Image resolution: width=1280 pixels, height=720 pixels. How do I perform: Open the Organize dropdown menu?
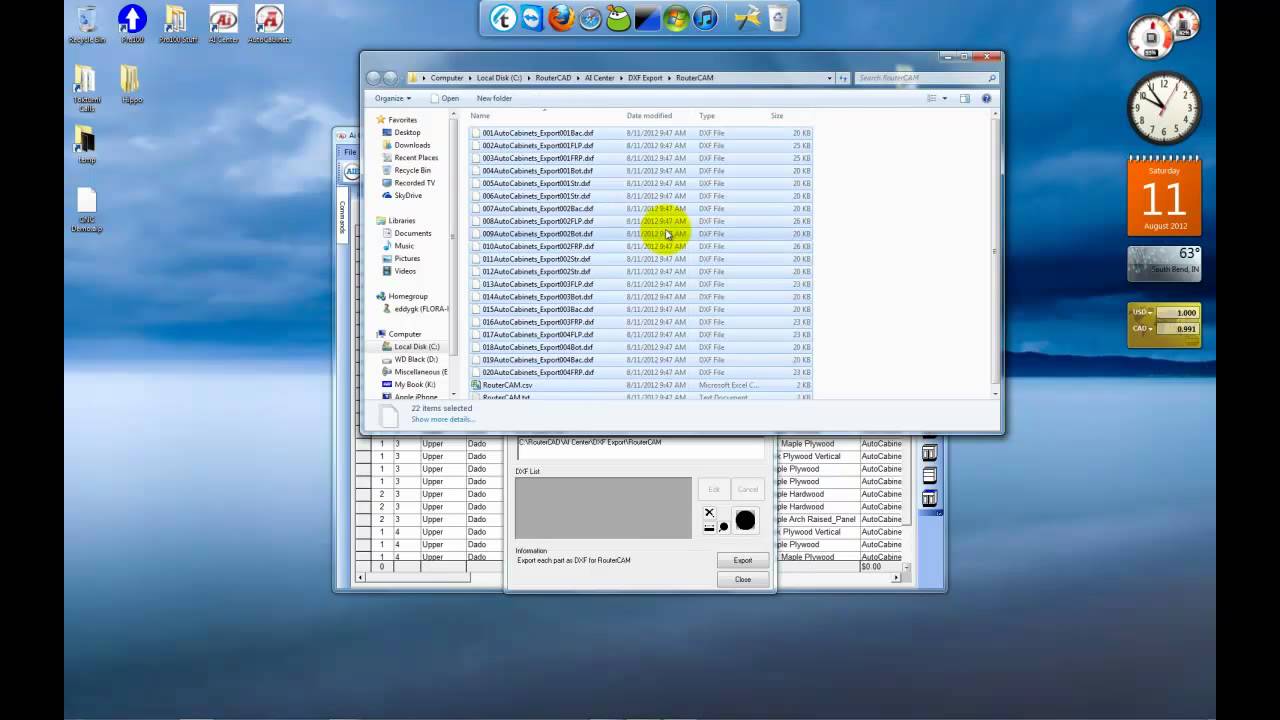(x=392, y=98)
